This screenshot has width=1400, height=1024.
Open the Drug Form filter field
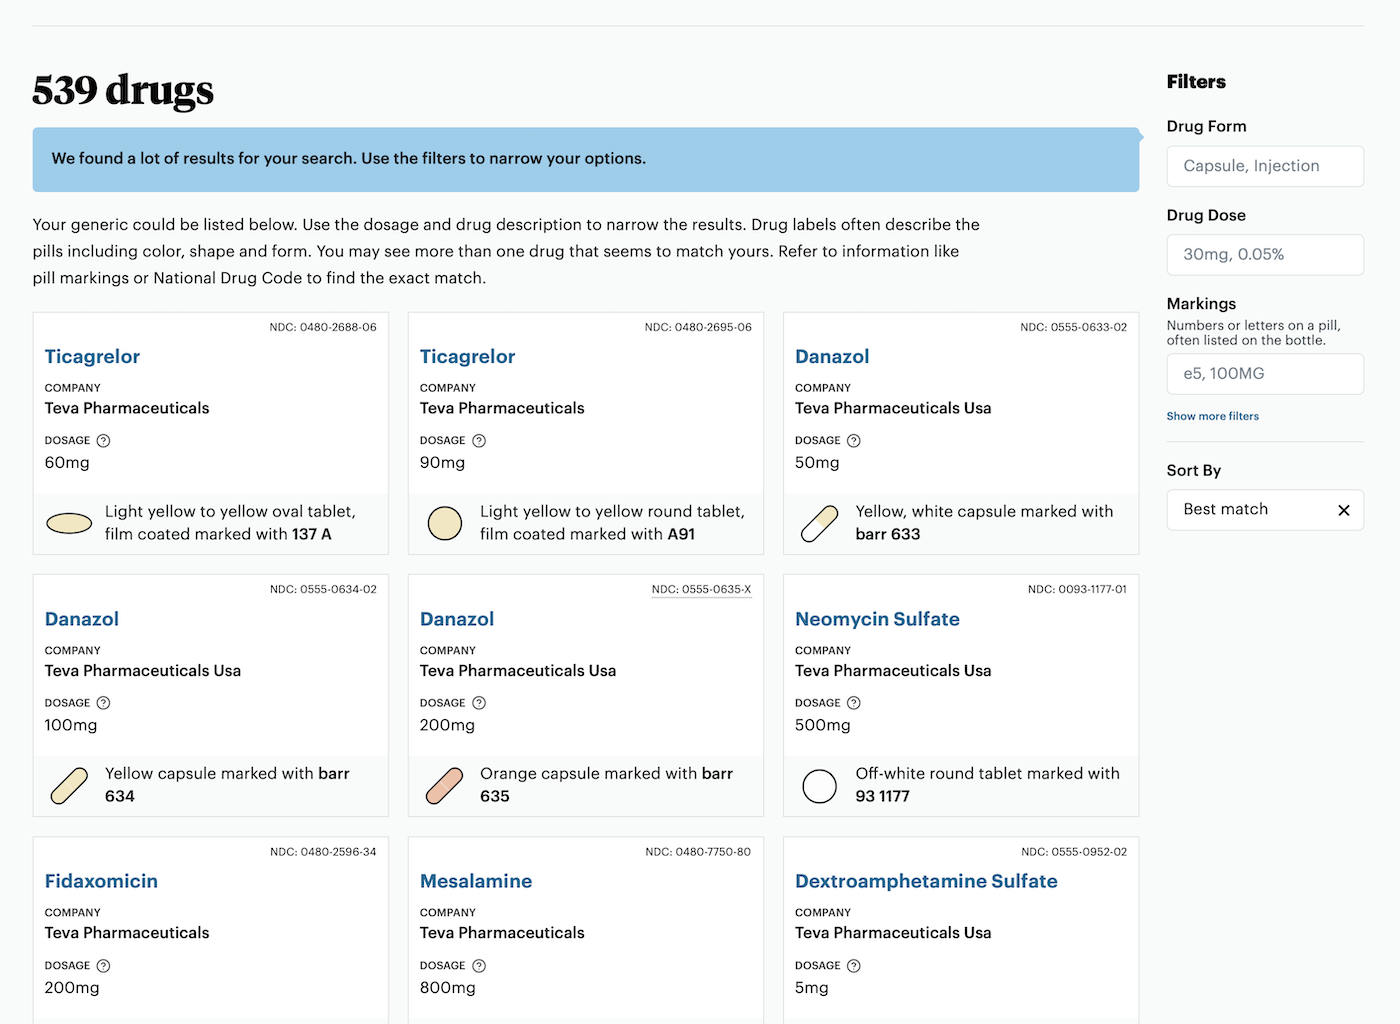pos(1265,166)
